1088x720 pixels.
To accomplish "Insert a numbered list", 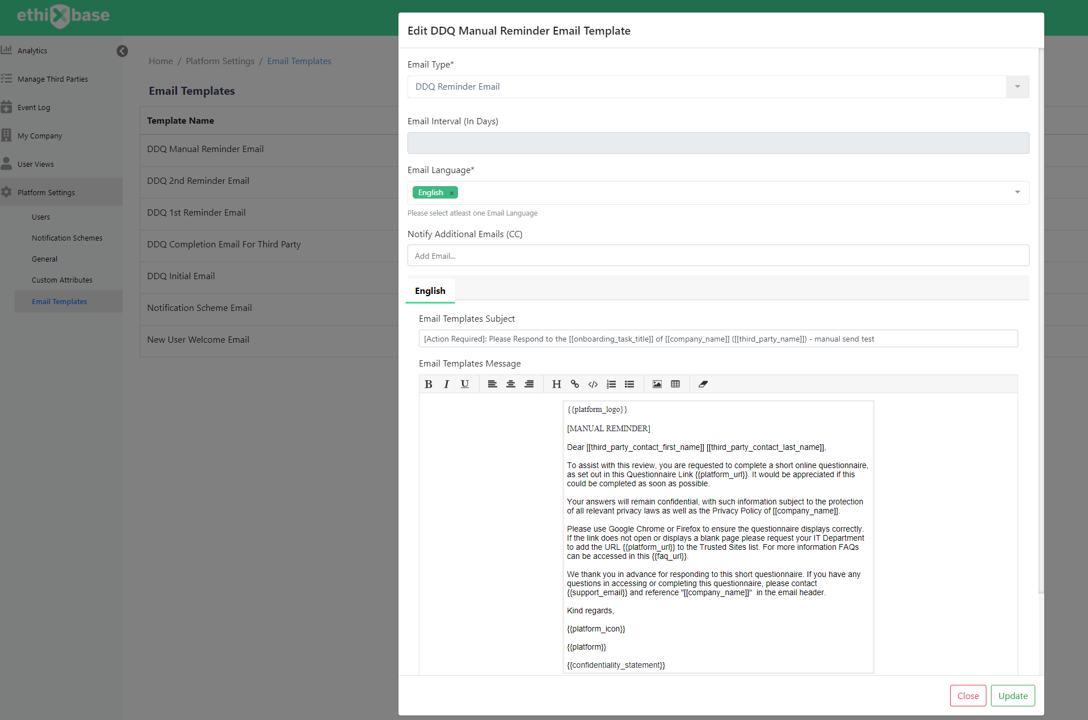I will point(611,384).
